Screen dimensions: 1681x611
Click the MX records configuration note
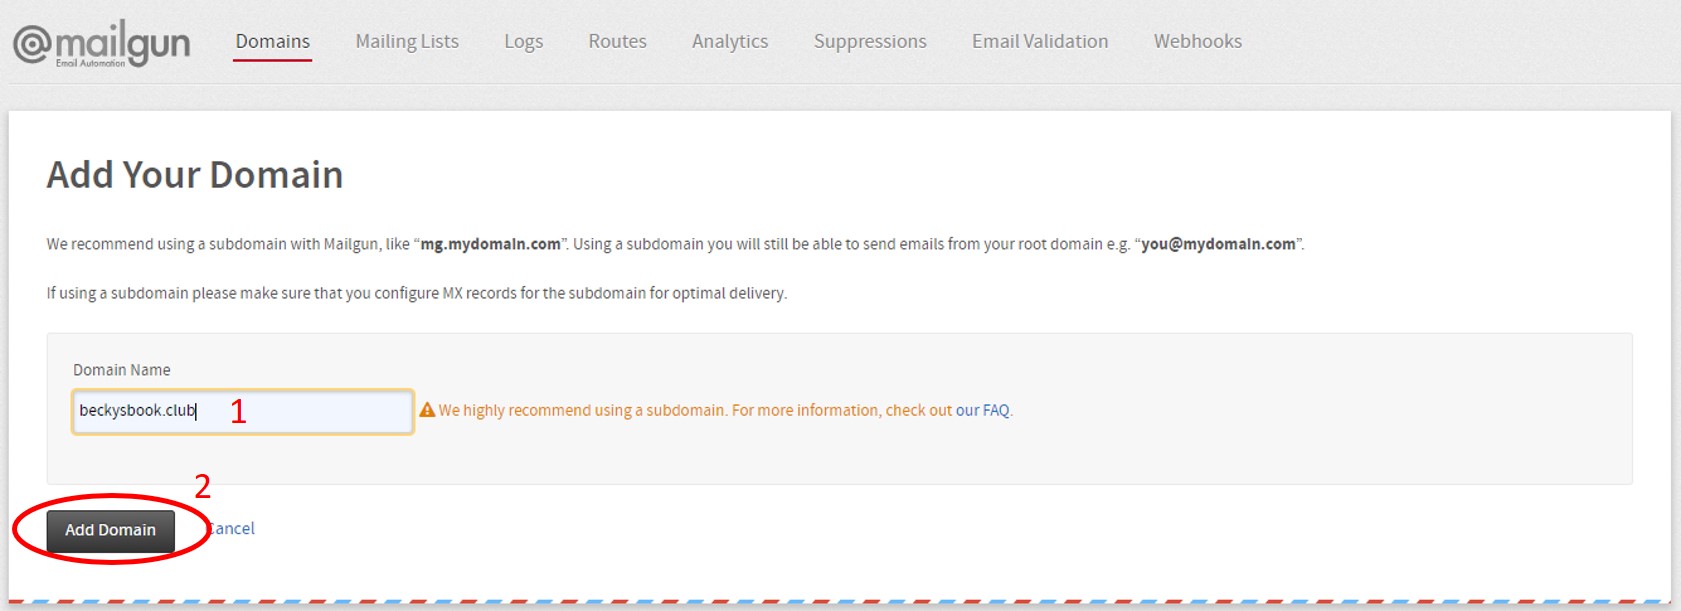(x=417, y=293)
